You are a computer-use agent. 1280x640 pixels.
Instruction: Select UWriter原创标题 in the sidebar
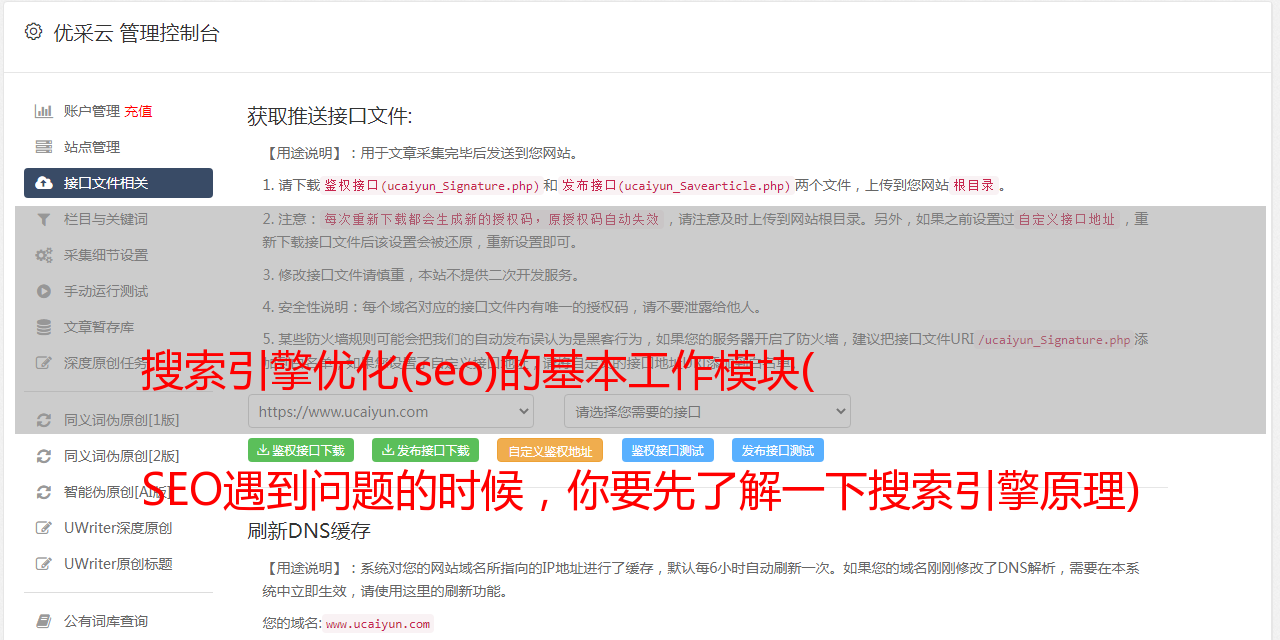point(118,564)
